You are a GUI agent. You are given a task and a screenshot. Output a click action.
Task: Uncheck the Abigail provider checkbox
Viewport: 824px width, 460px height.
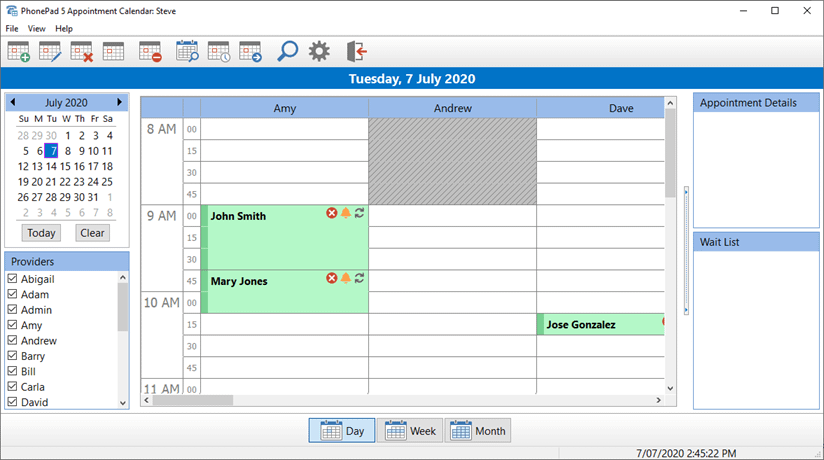(x=13, y=279)
